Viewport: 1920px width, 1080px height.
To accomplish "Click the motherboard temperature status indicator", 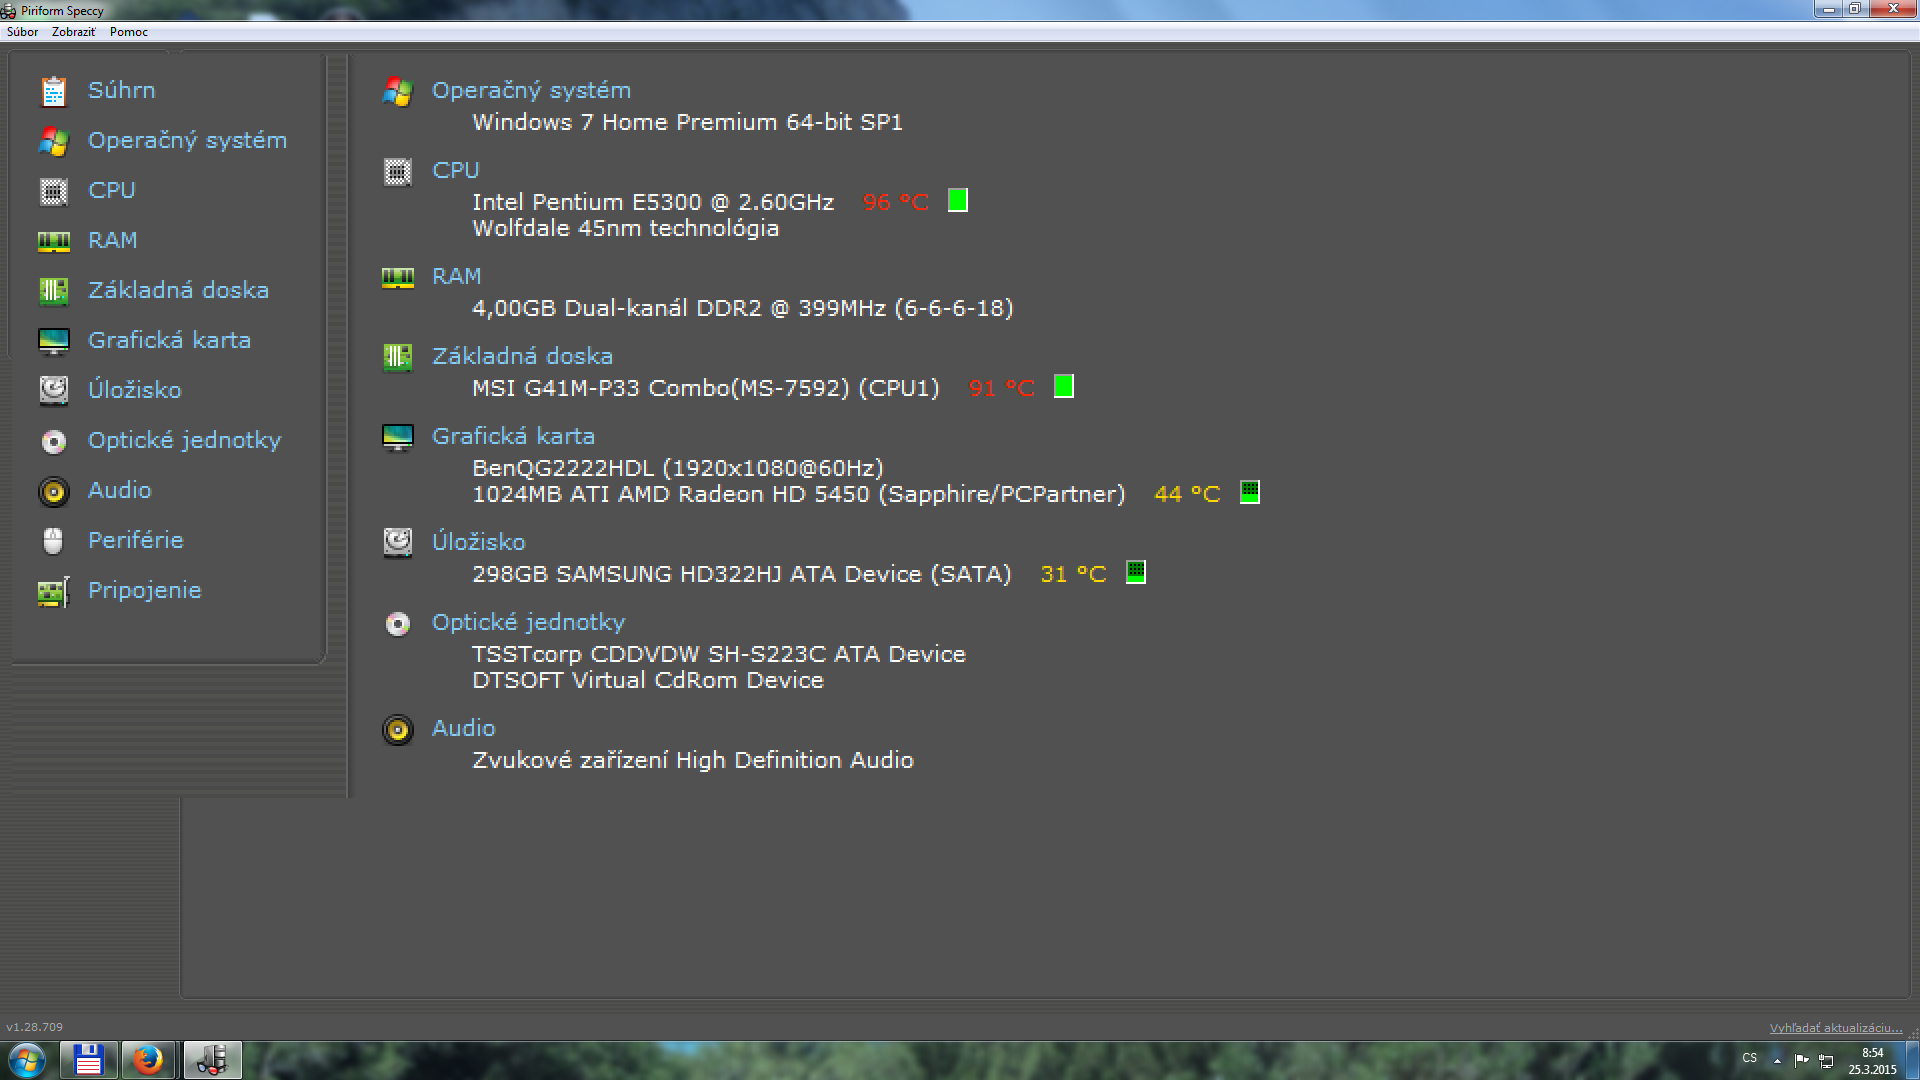I will pos(1063,387).
